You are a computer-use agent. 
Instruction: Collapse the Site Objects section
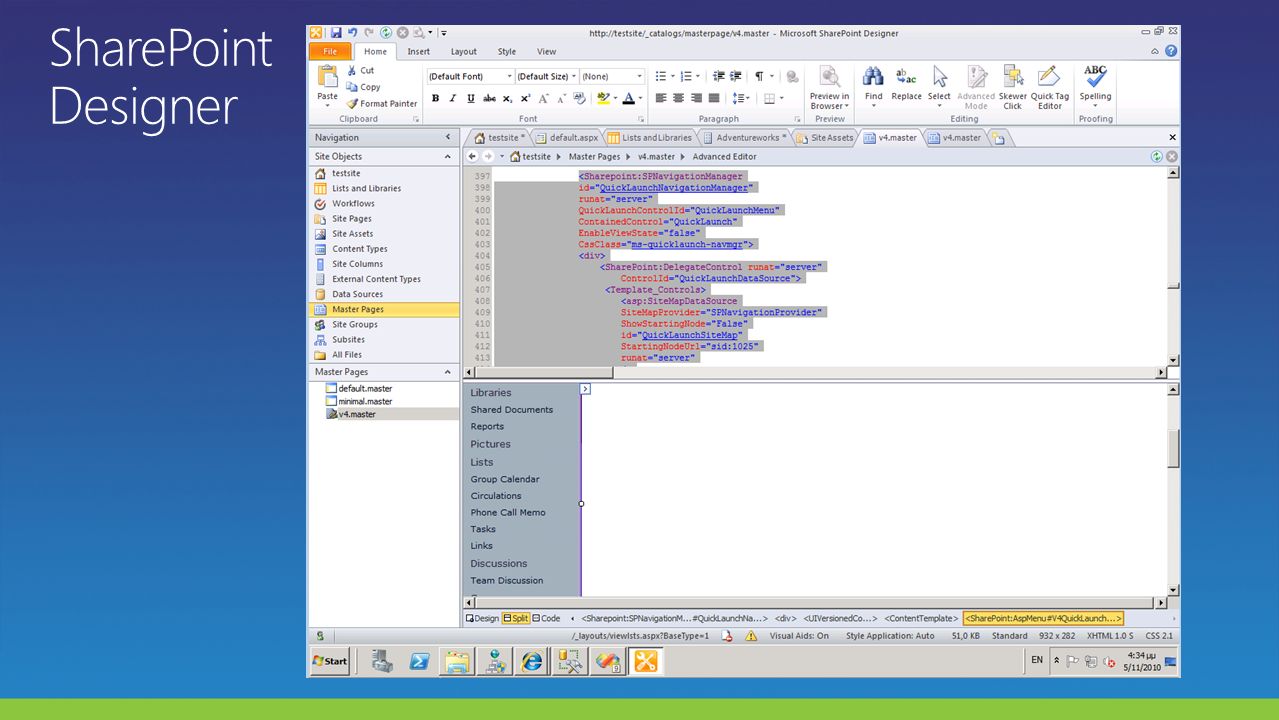point(448,157)
